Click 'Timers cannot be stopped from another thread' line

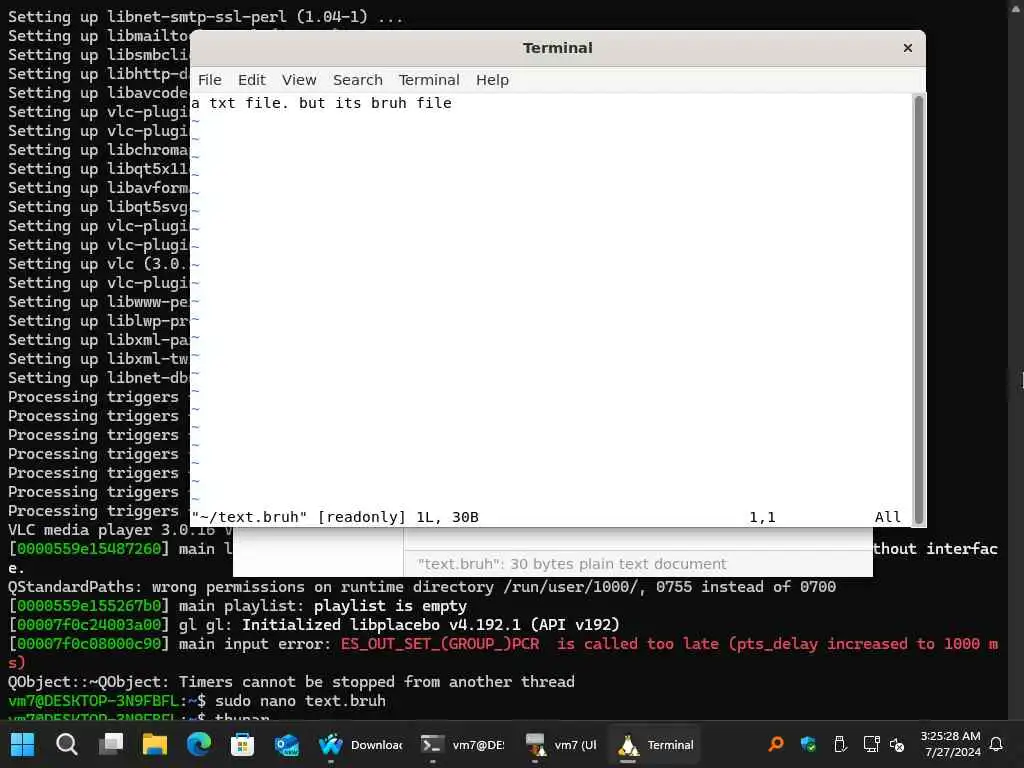tap(291, 682)
